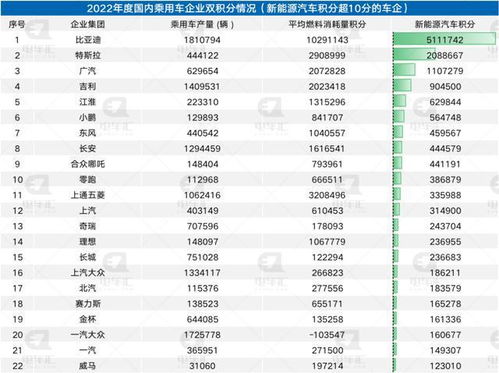Click row number 12 for 上汽
The height and width of the screenshot is (373, 499).
[x=17, y=211]
